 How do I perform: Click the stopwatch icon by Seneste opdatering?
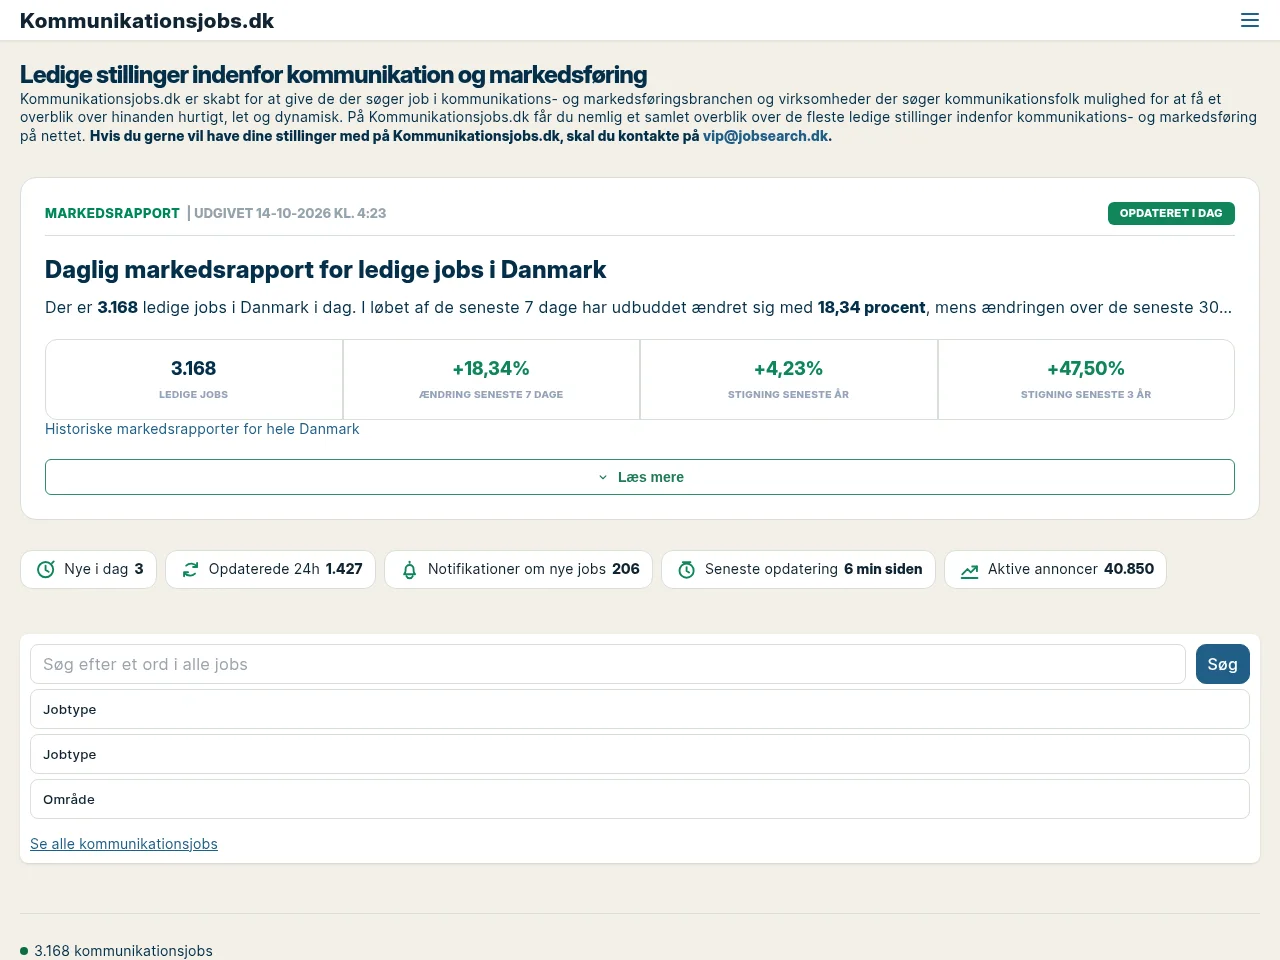686,569
